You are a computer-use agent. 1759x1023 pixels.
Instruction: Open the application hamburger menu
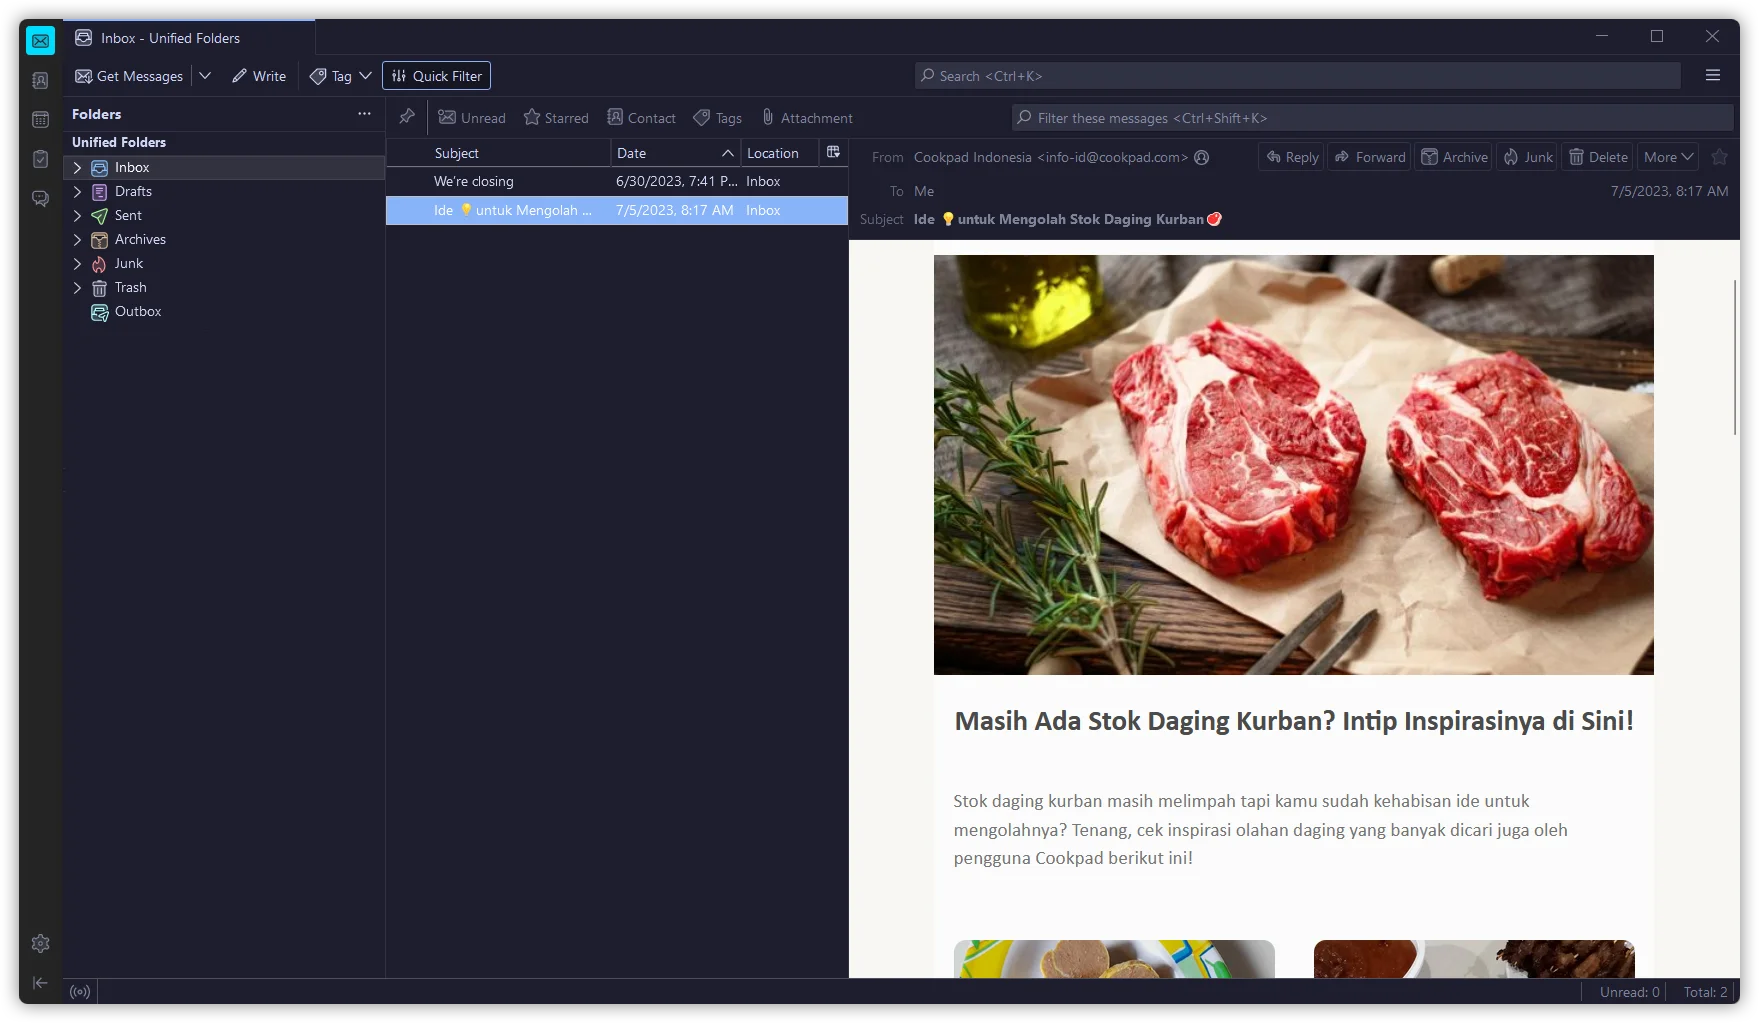(1712, 75)
